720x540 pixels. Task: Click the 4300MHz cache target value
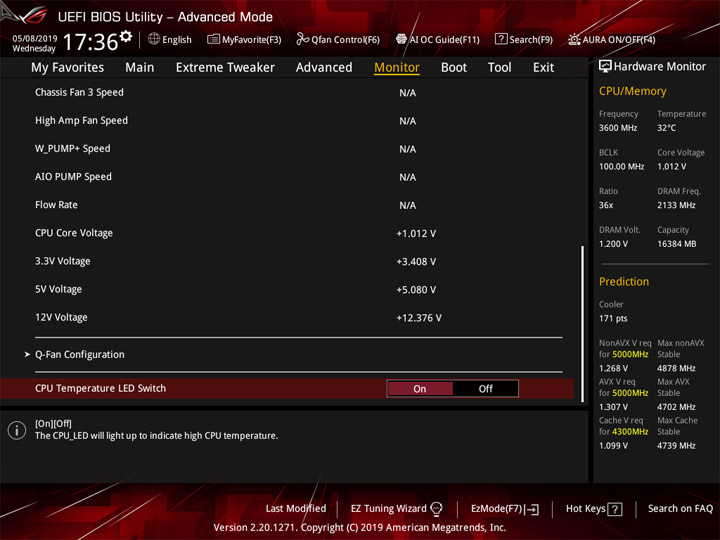click(x=630, y=432)
